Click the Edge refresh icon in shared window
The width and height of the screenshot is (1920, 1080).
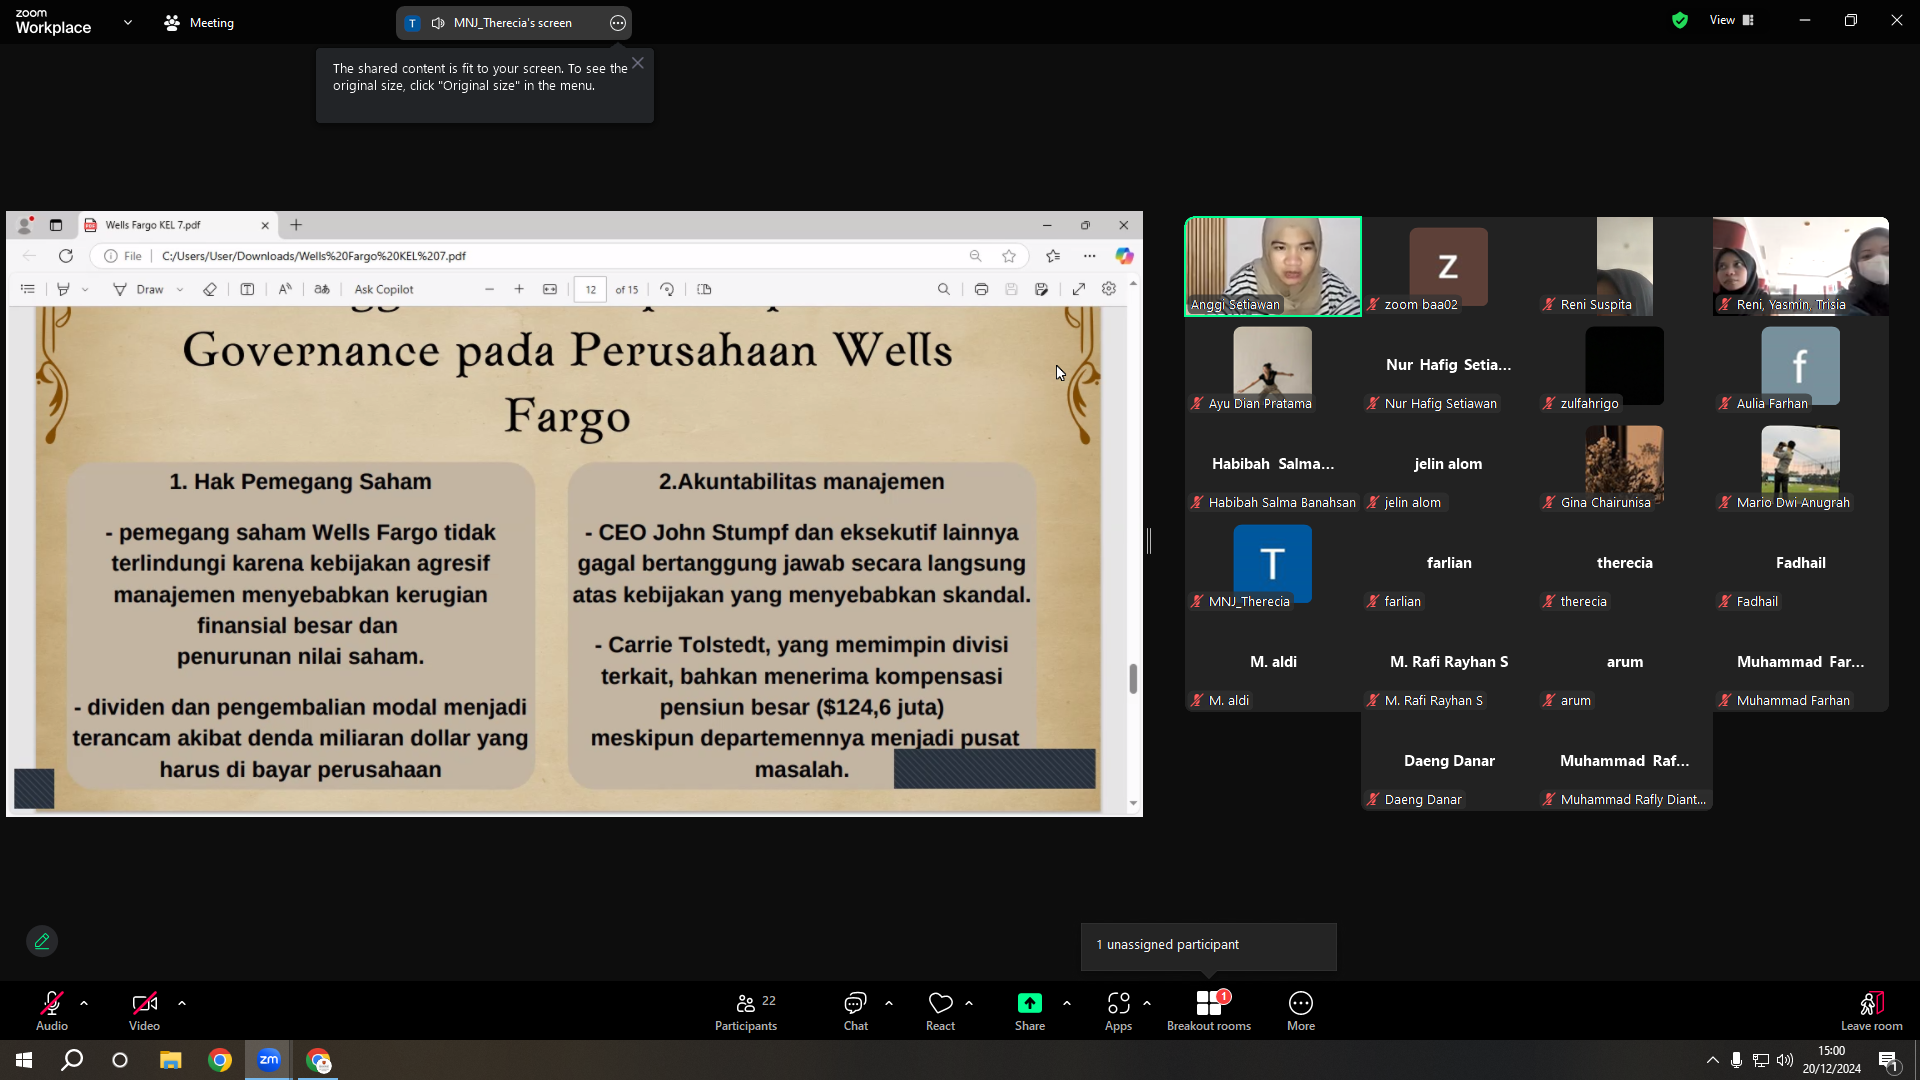(66, 256)
